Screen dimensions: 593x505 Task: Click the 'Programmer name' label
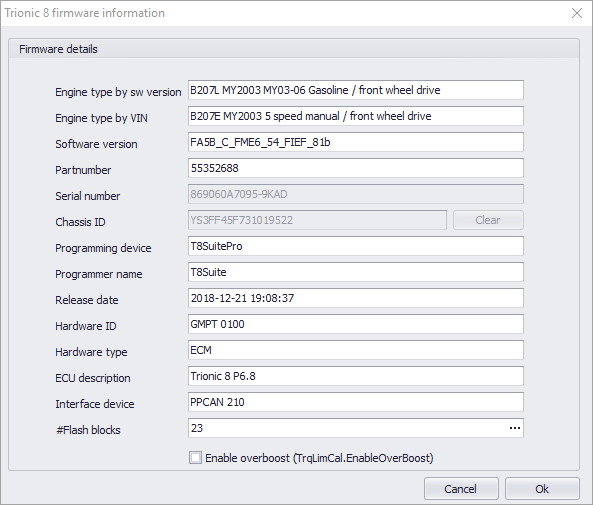(99, 274)
